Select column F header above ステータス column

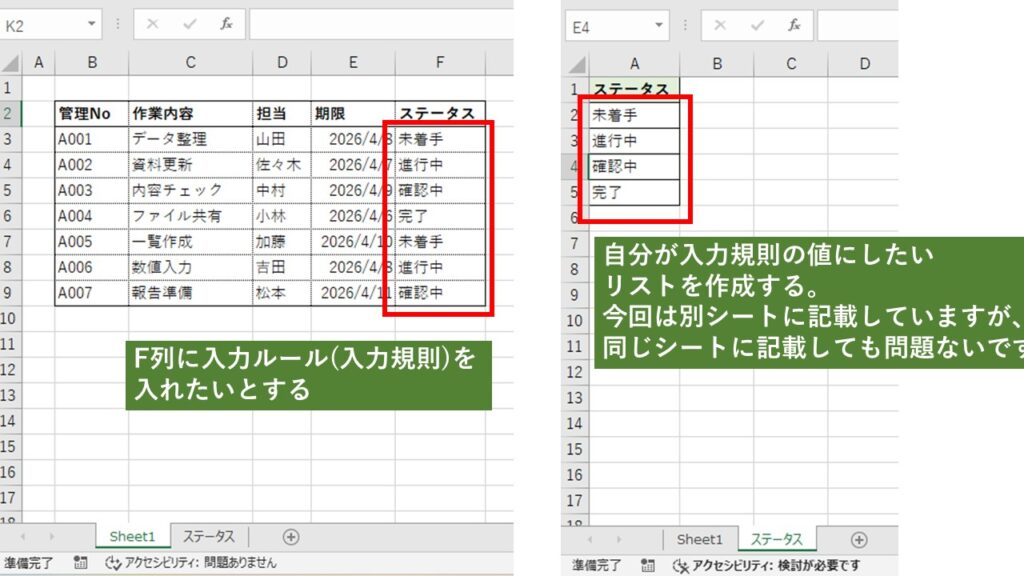440,63
